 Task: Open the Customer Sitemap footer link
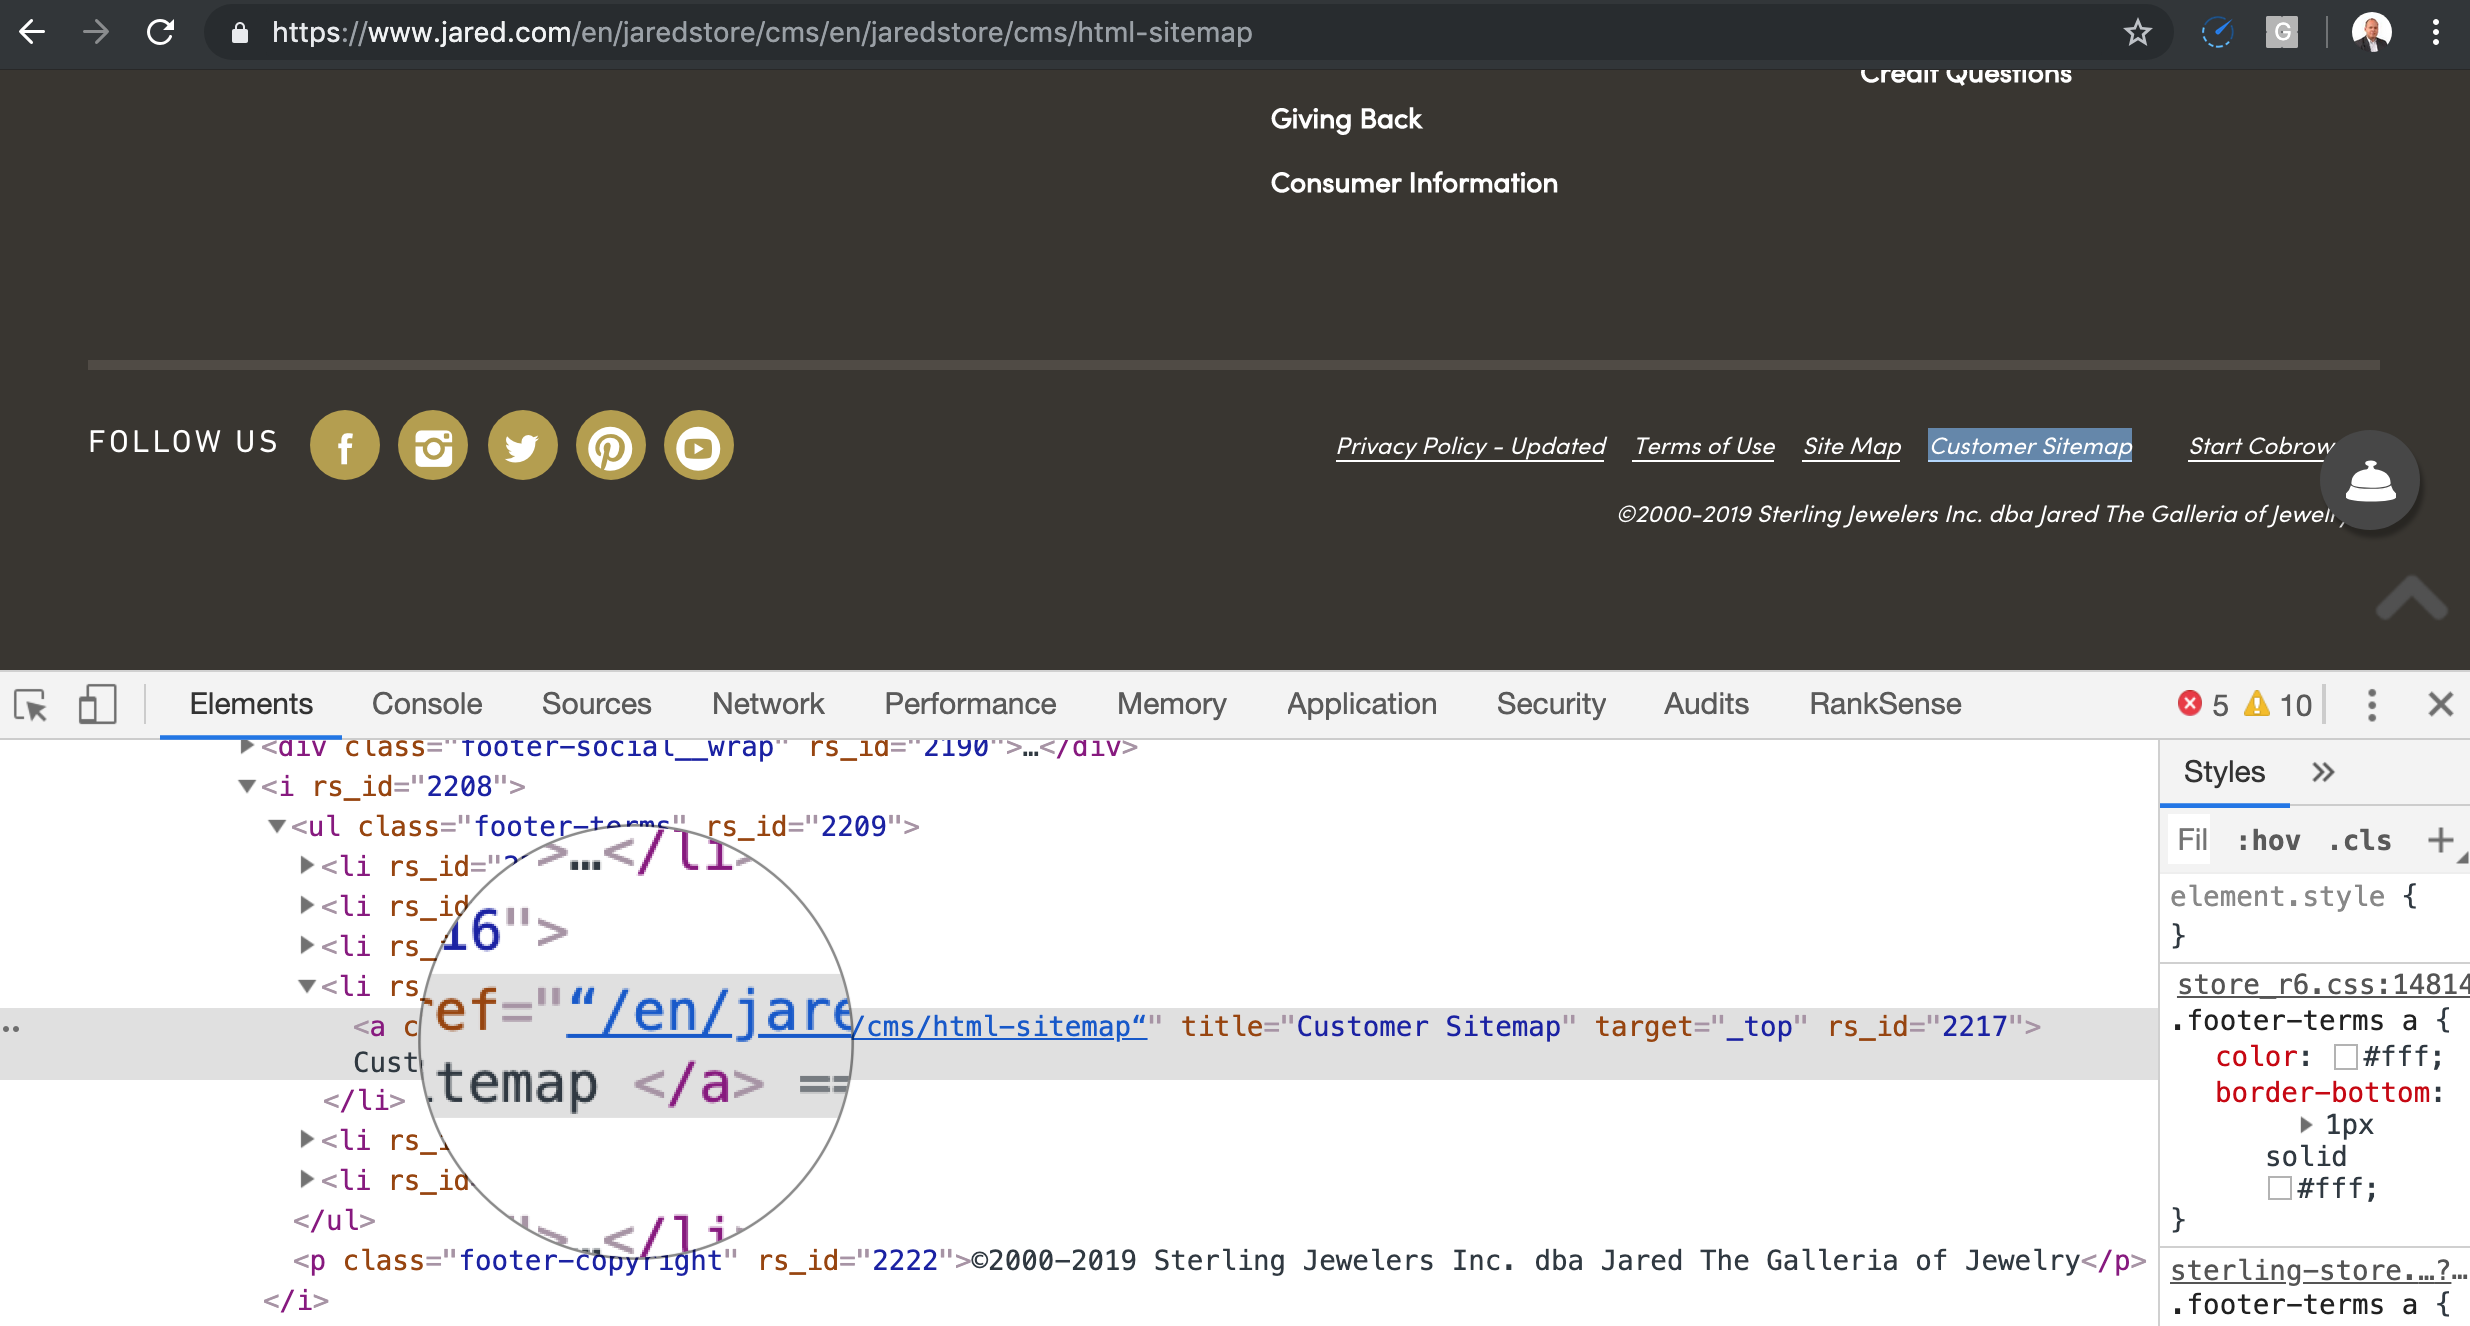coord(2030,446)
